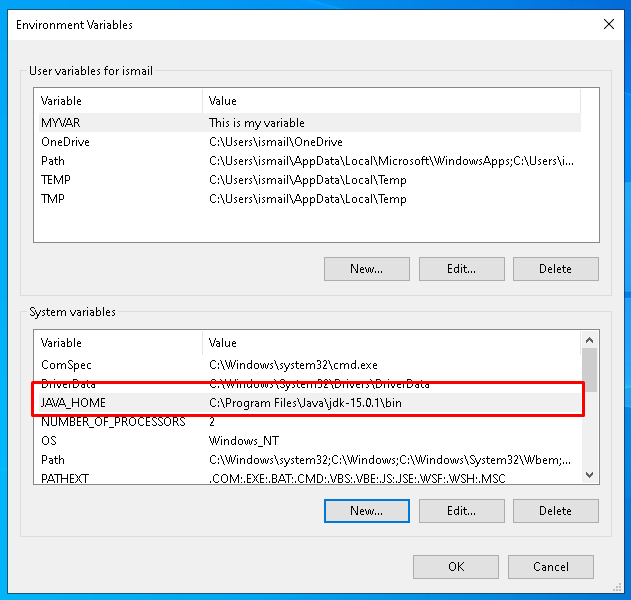This screenshot has height=600, width=631.
Task: Click New under System variables
Action: pyautogui.click(x=367, y=511)
